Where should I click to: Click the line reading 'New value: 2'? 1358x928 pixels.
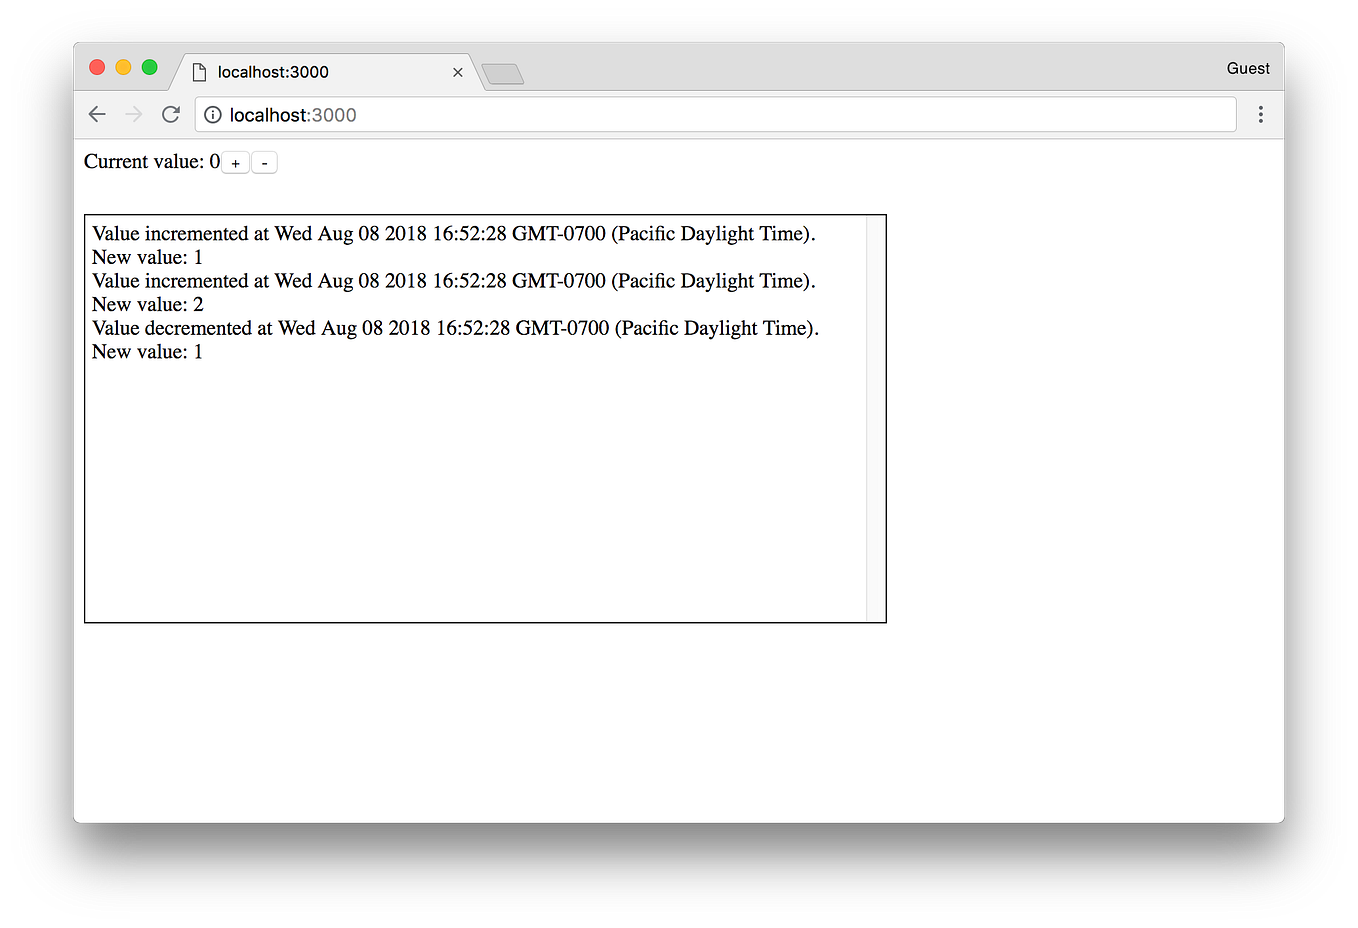146,304
